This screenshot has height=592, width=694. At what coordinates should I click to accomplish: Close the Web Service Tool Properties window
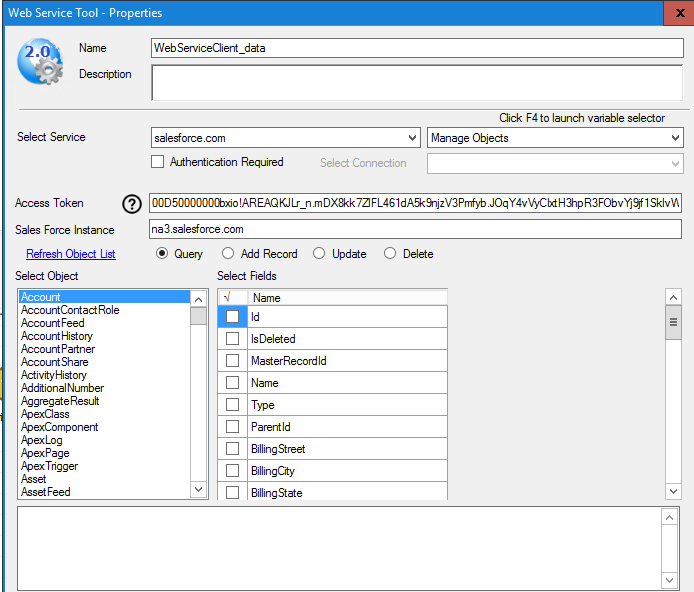tap(679, 13)
